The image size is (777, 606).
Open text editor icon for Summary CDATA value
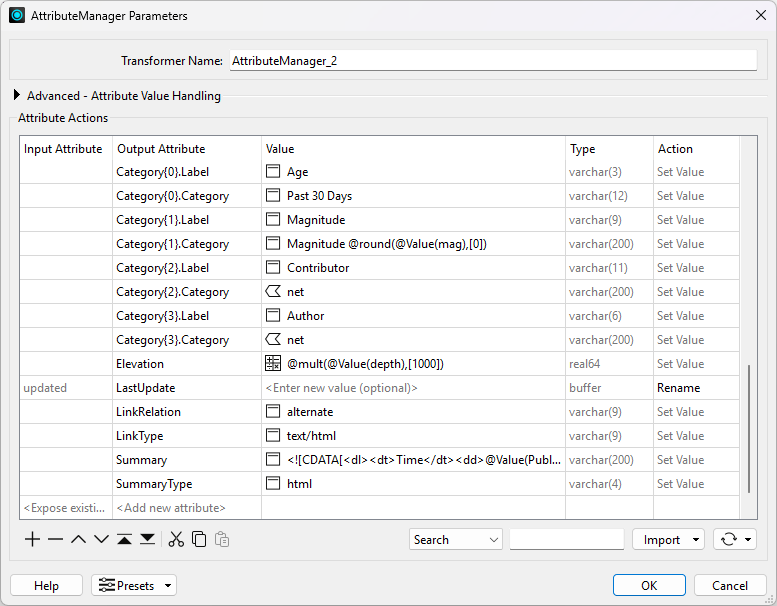tap(273, 459)
